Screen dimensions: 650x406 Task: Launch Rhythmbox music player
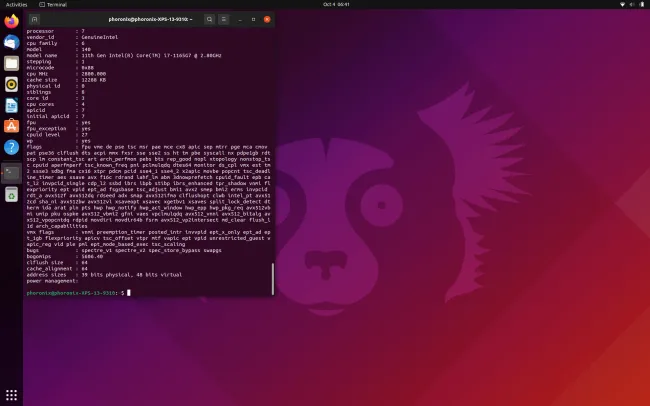click(x=11, y=84)
